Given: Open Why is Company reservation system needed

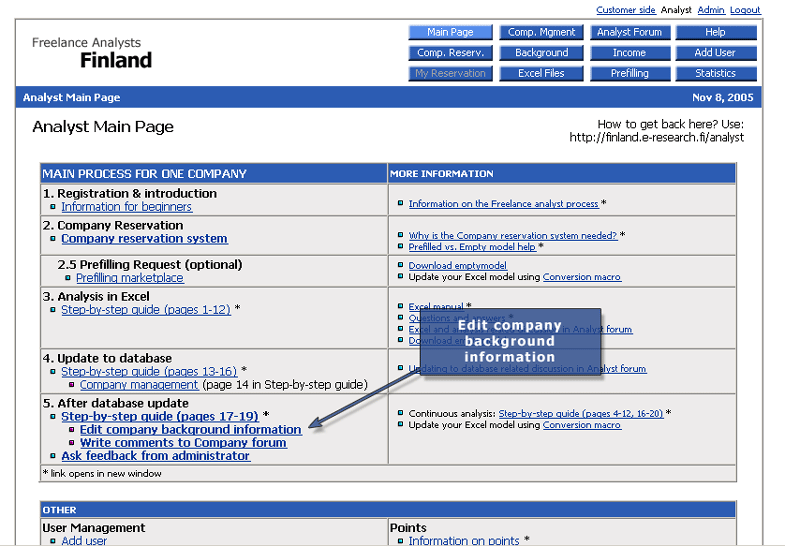Looking at the screenshot, I should (513, 235).
